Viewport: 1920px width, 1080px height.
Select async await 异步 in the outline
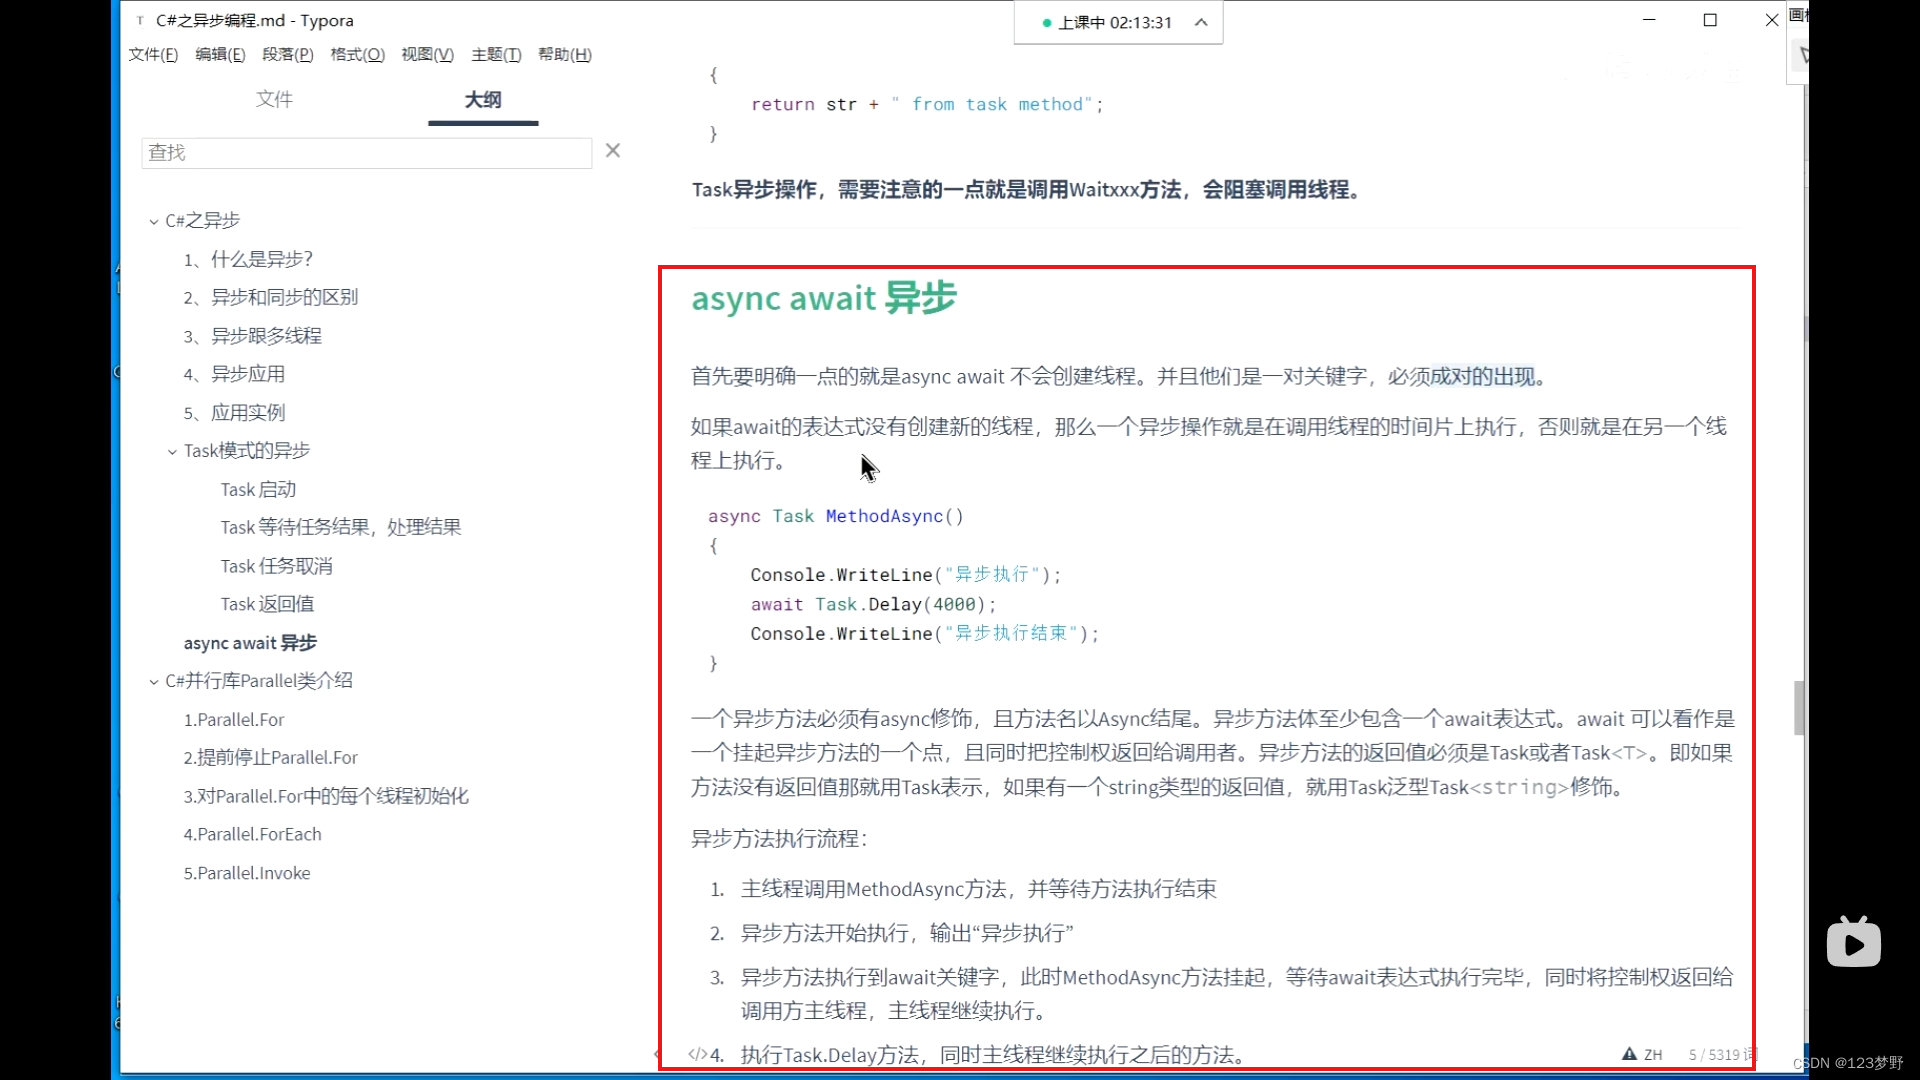249,643
